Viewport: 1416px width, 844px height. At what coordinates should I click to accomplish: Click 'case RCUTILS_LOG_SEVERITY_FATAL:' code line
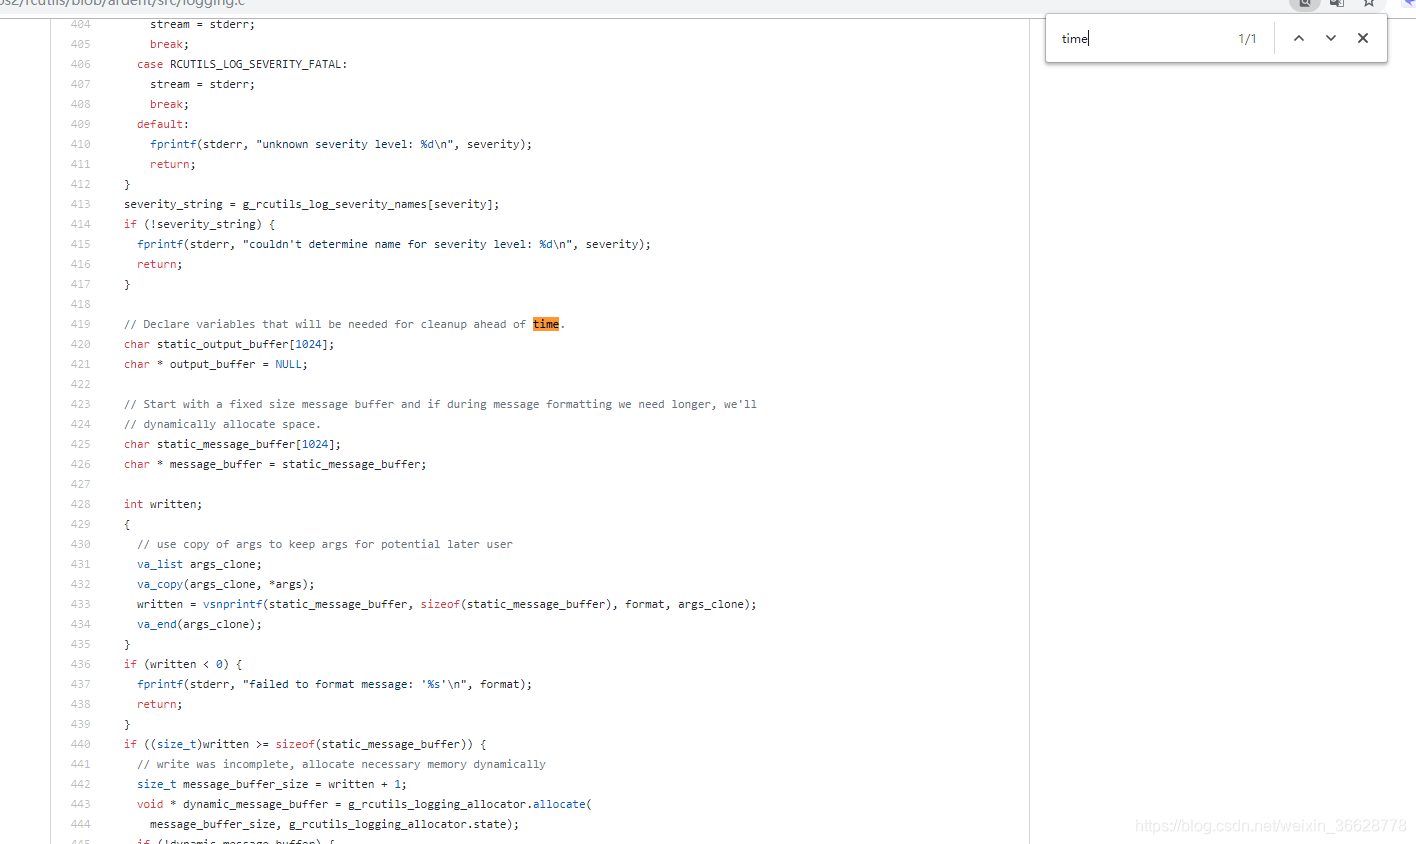click(242, 64)
